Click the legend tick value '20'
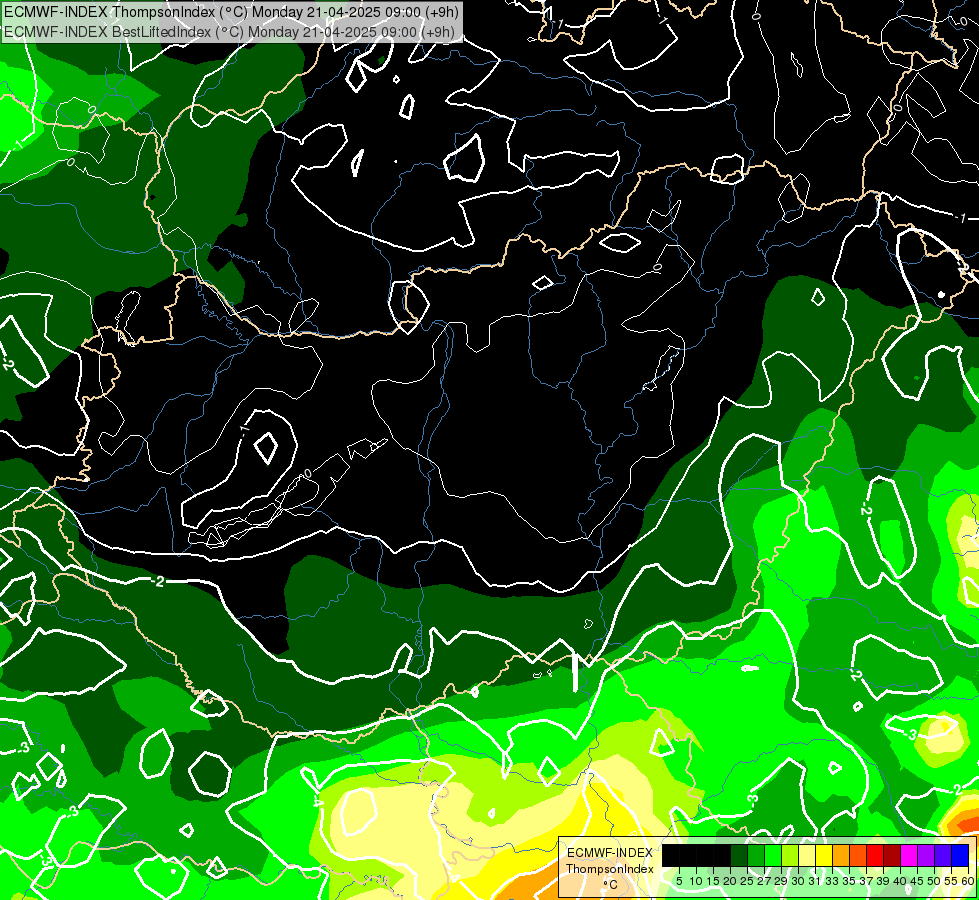Image resolution: width=979 pixels, height=900 pixels. tap(730, 881)
